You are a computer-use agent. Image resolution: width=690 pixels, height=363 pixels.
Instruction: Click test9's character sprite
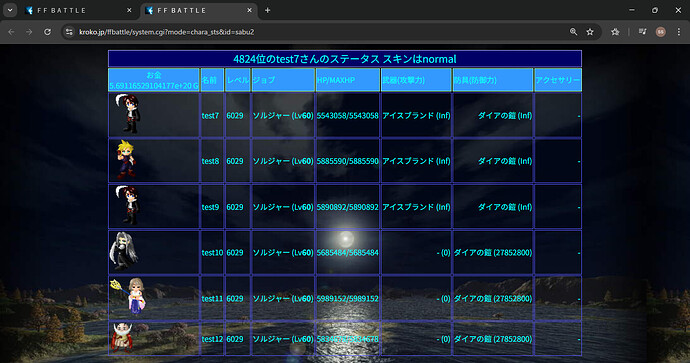[x=128, y=205]
